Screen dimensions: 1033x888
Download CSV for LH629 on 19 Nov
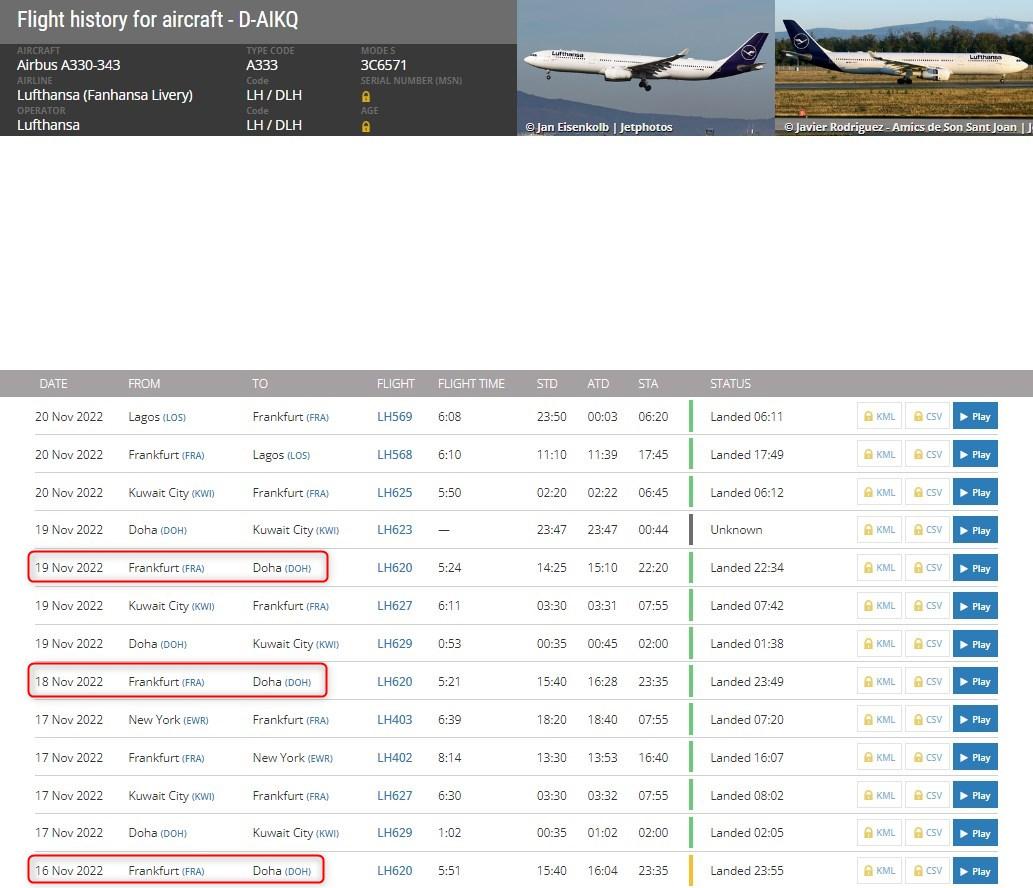point(928,644)
